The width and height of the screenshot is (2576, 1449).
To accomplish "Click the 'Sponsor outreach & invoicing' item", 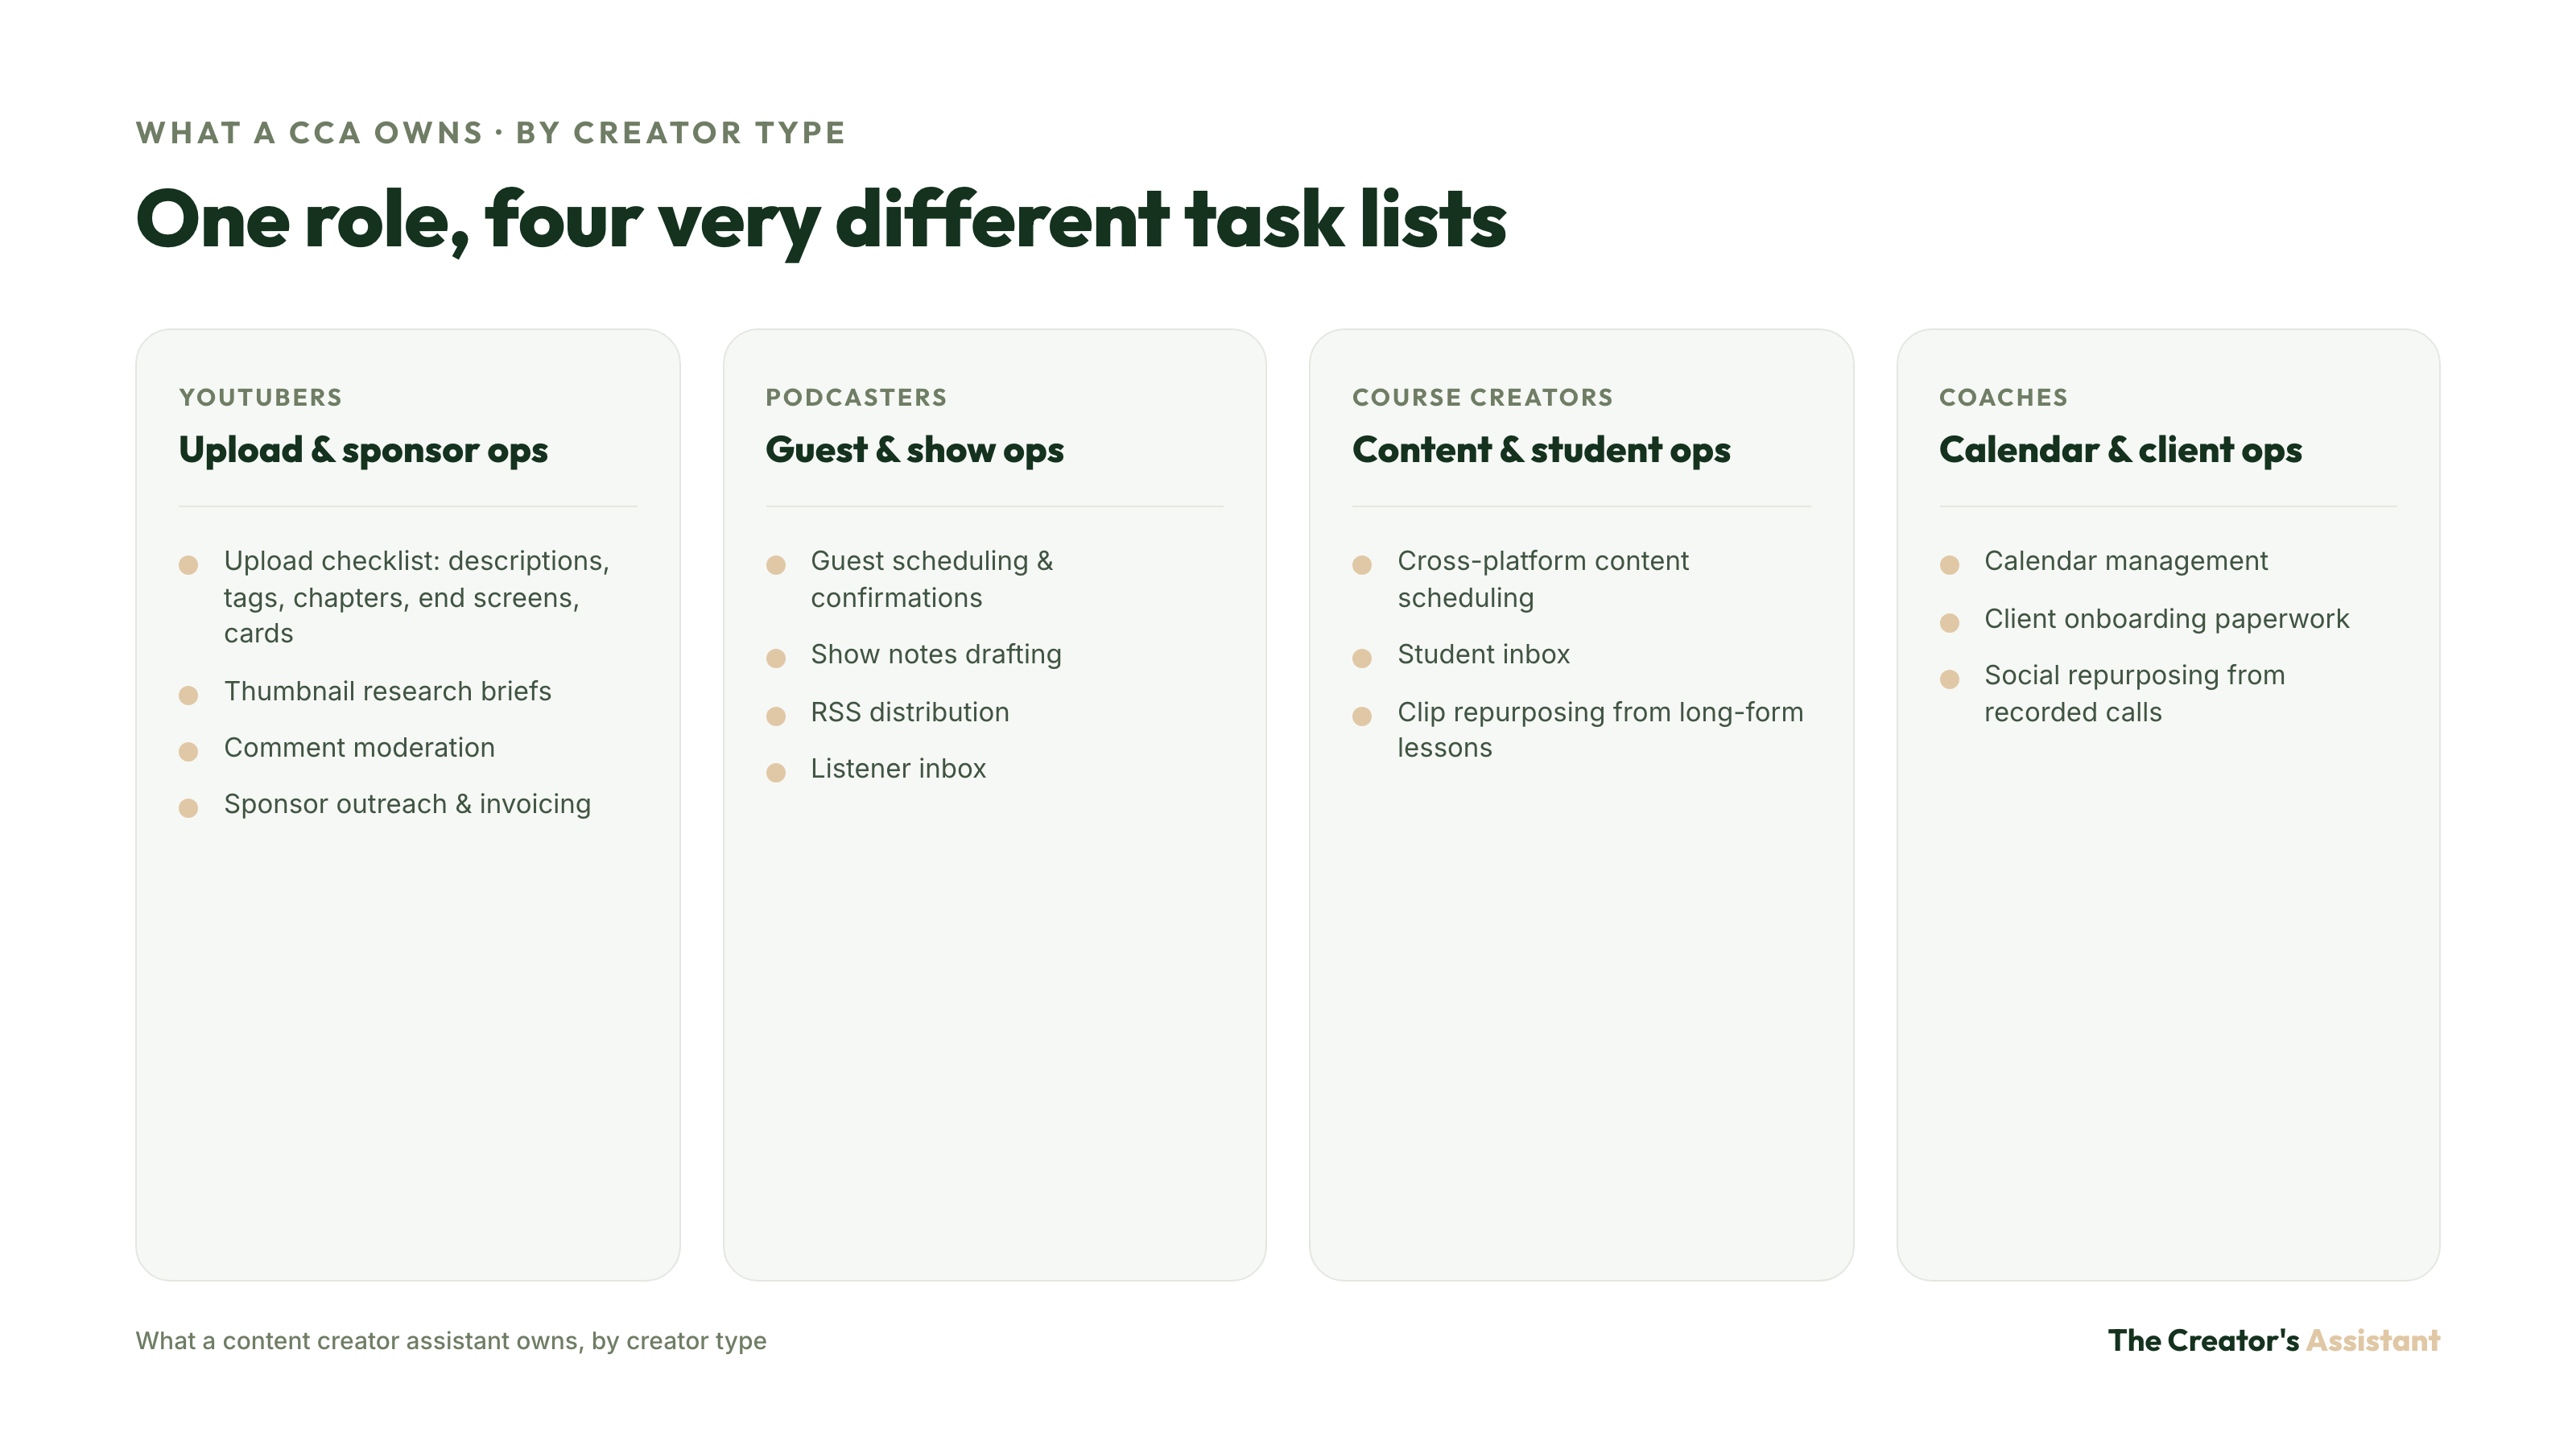I will (407, 804).
